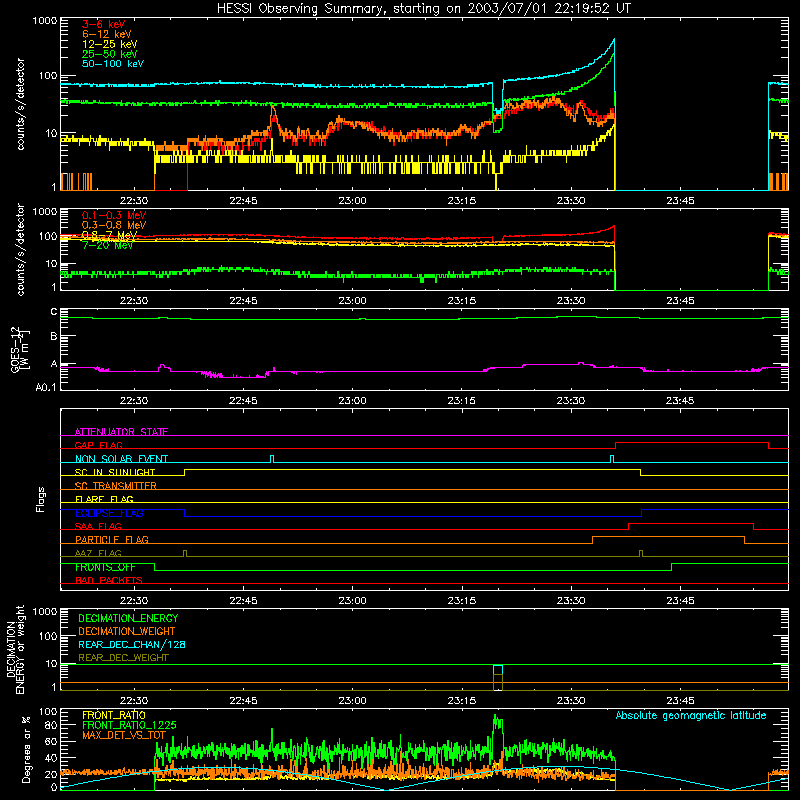Click the B class tick label
This screenshot has width=800, height=800.
(x=54, y=337)
